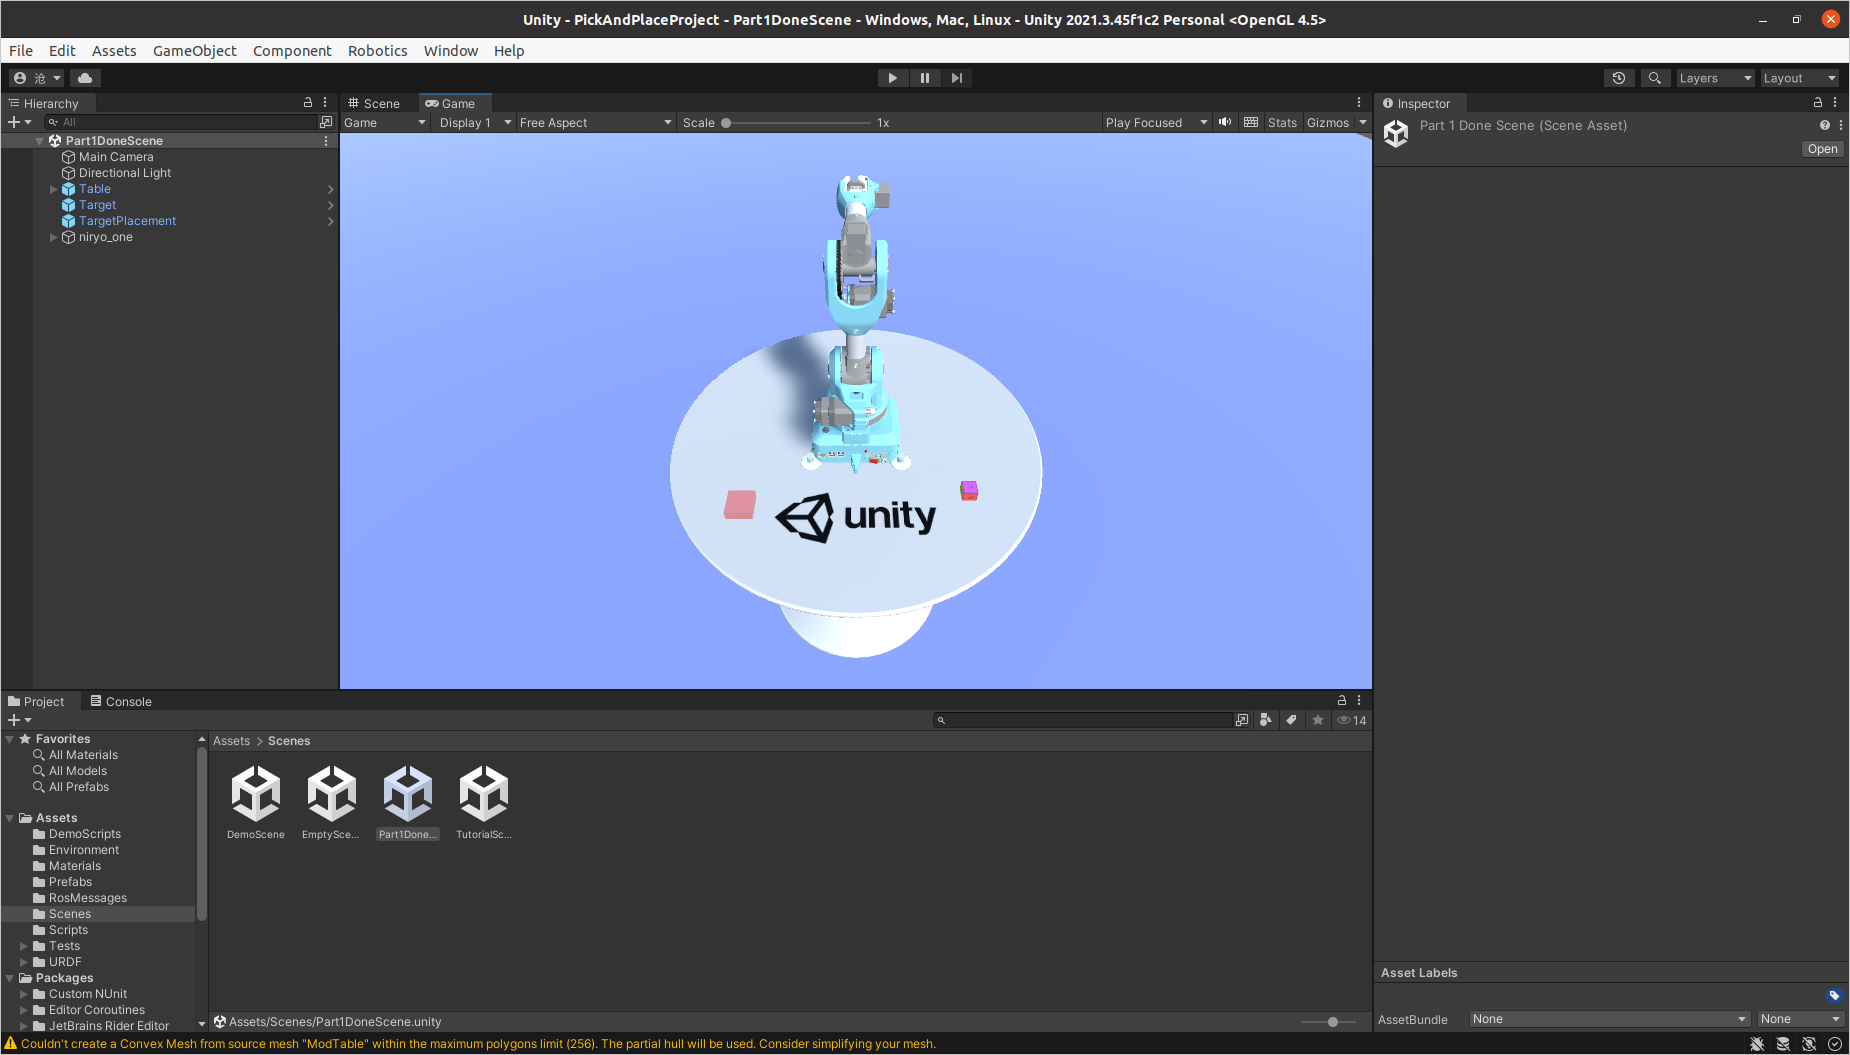This screenshot has height=1055, width=1850.
Task: Toggle lock on Hierarchy panel
Action: point(308,102)
